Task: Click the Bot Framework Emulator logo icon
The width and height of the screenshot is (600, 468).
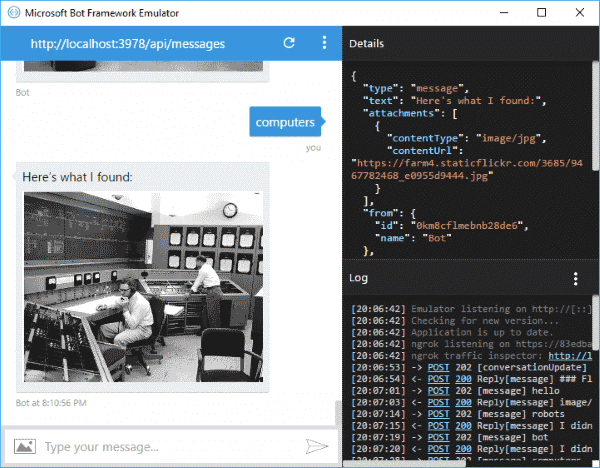Action: (x=14, y=13)
